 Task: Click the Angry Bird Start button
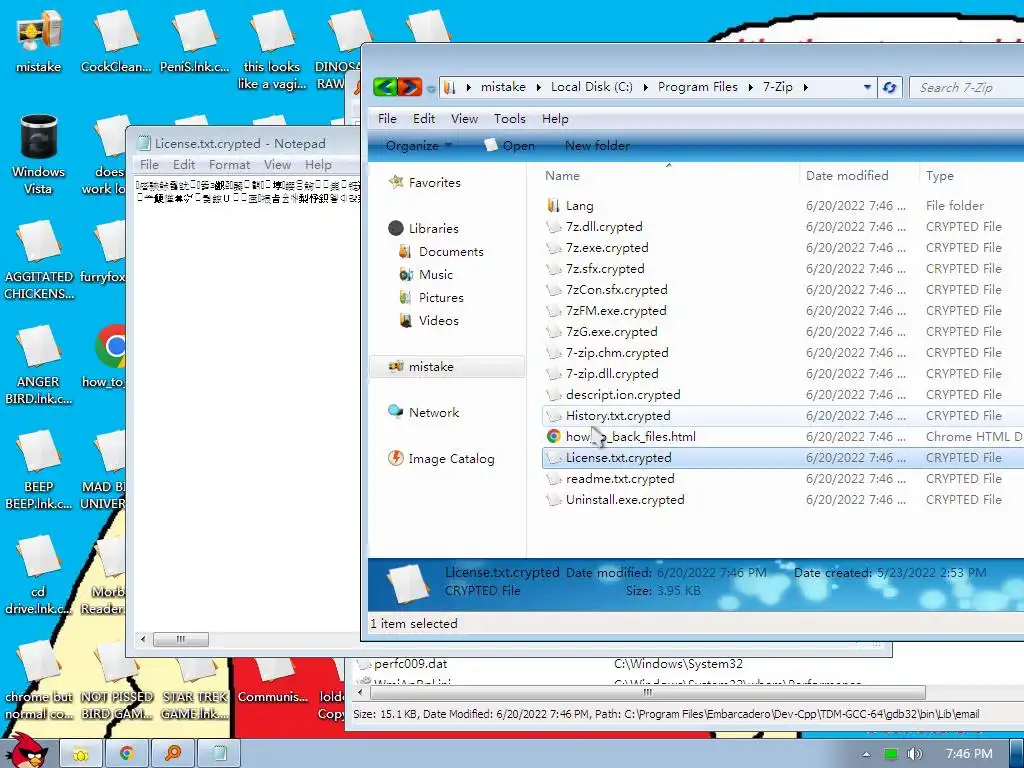coord(29,751)
